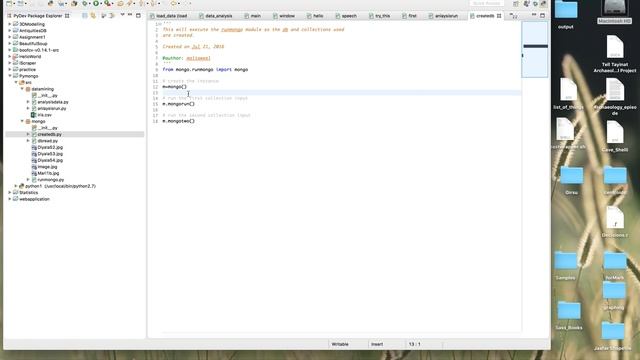Viewport: 640px width, 360px height.
Task: Select Diyala52.jpg image file
Action: pos(50,147)
